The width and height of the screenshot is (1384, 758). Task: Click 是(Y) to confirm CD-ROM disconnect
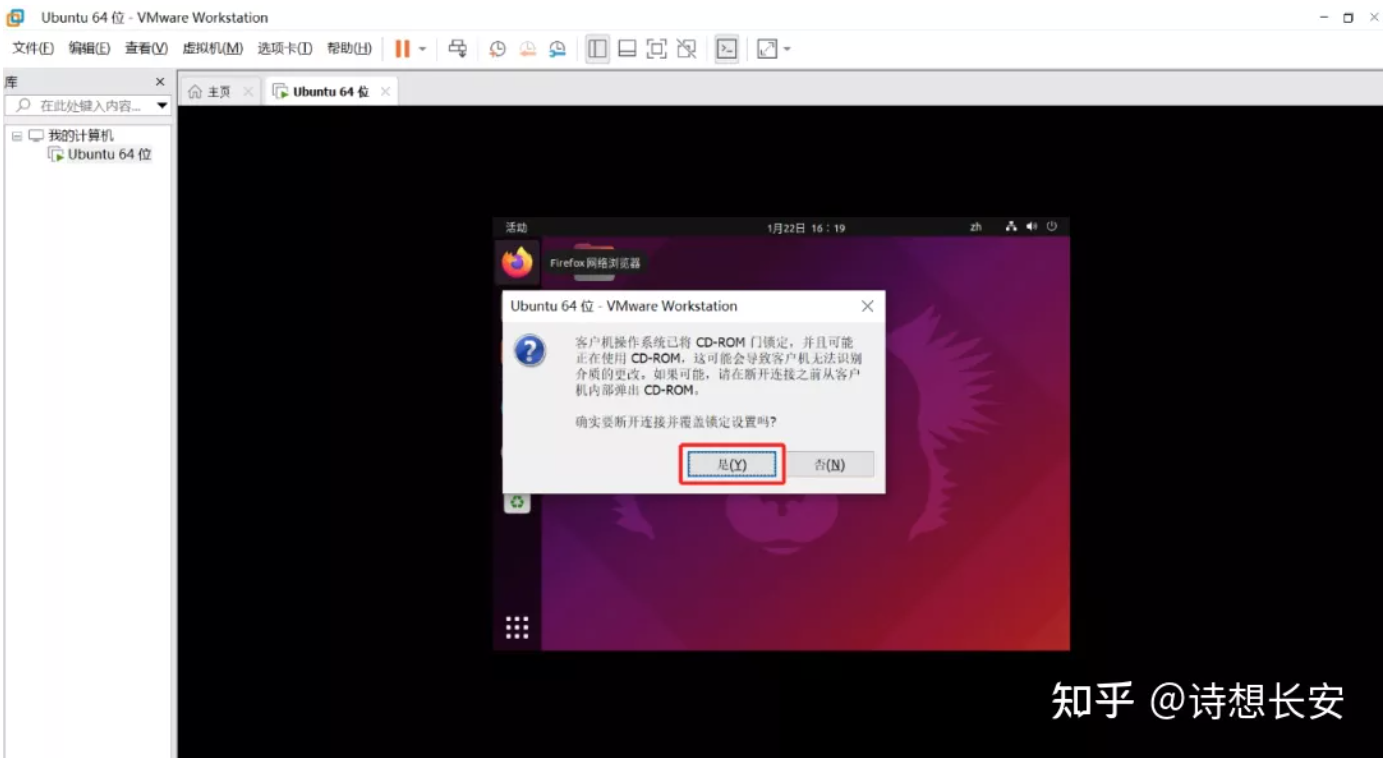tap(731, 463)
